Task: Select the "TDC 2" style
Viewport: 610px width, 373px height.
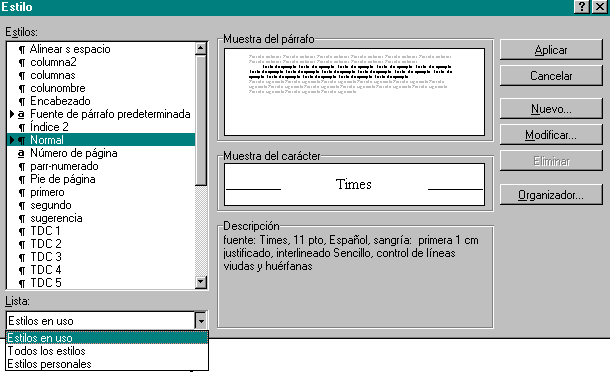Action: [x=101, y=244]
